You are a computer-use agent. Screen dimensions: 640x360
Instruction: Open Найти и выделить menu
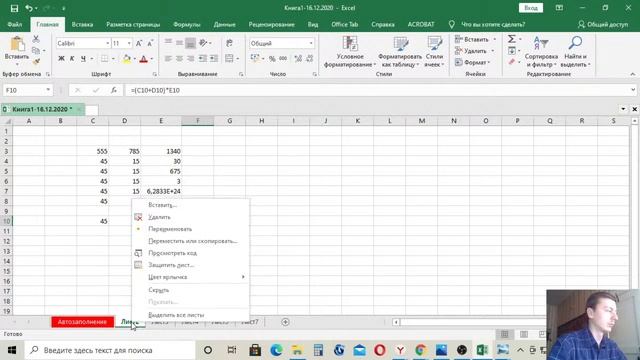(x=575, y=52)
